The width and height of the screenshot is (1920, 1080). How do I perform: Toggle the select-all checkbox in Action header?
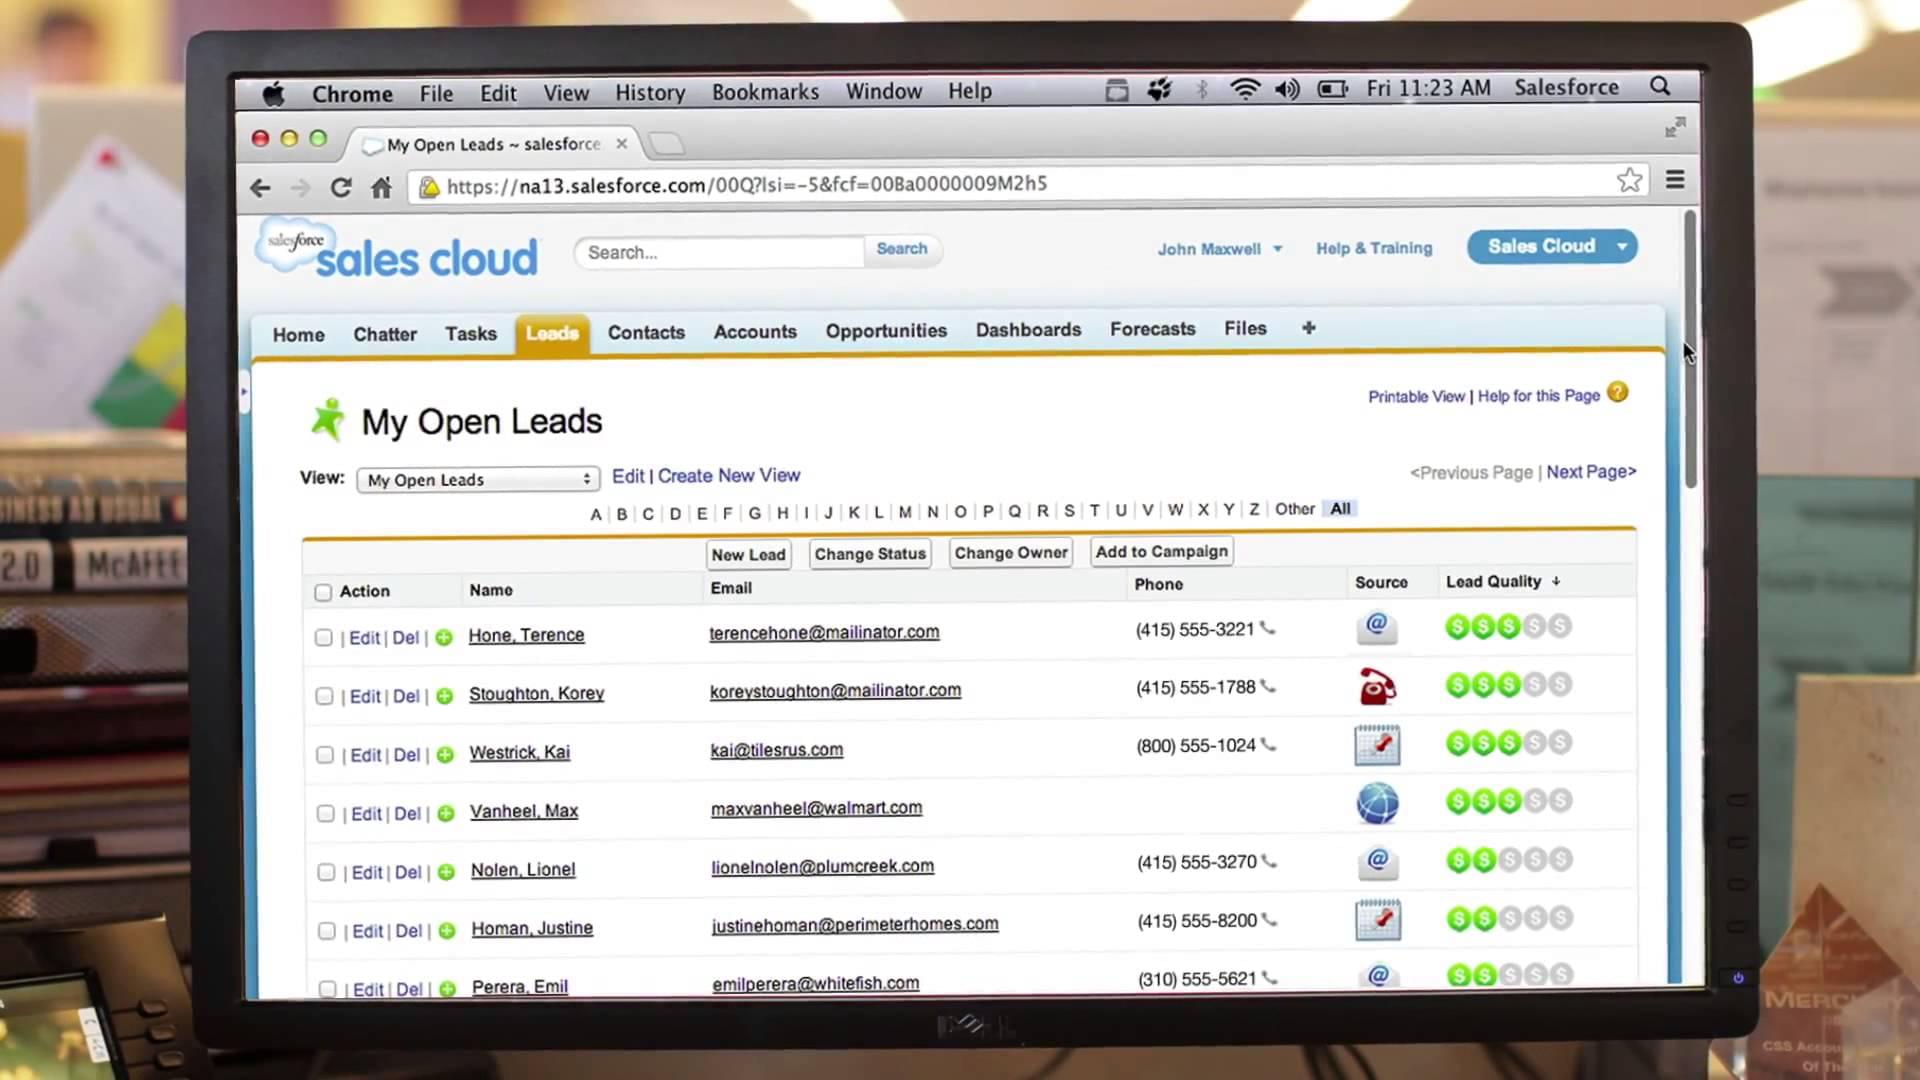(323, 592)
